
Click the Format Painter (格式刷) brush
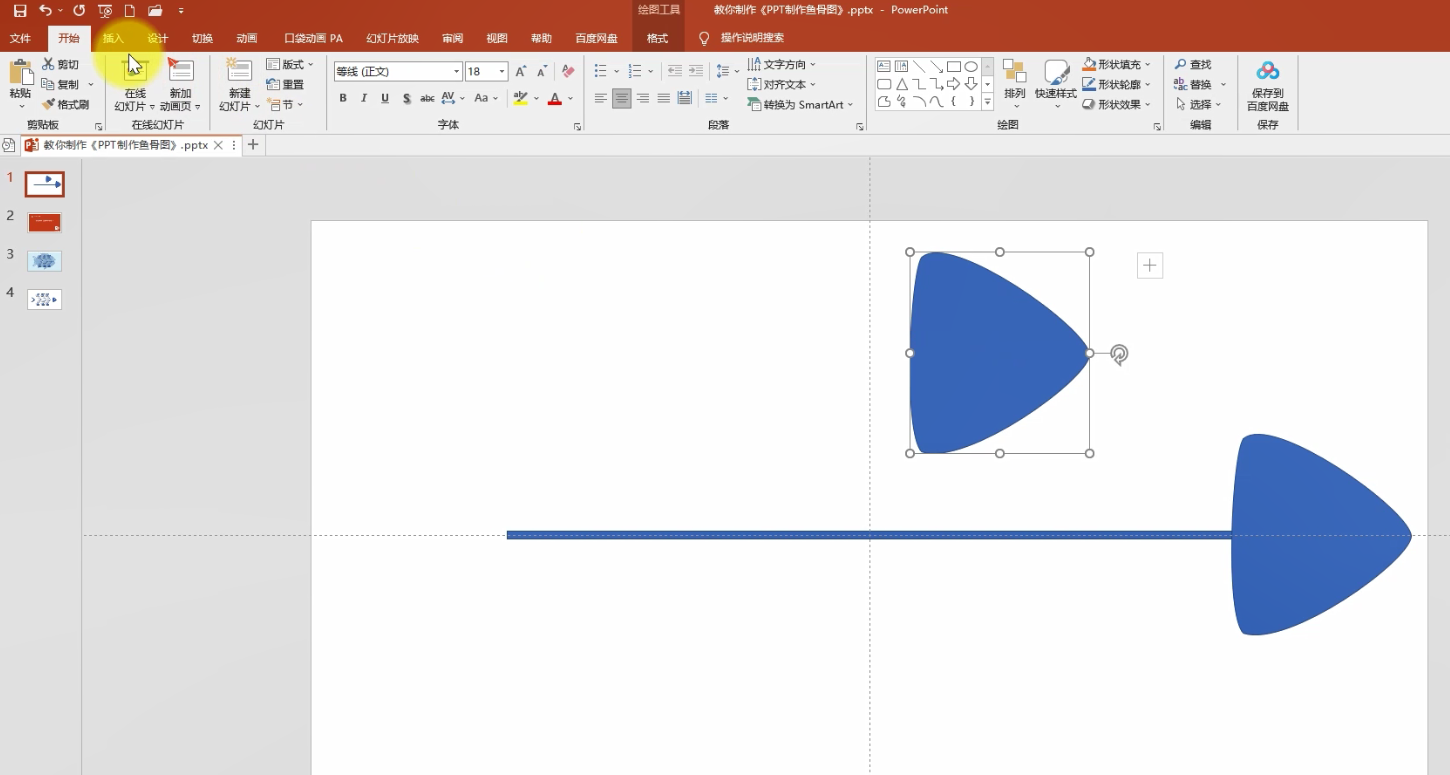(x=65, y=104)
